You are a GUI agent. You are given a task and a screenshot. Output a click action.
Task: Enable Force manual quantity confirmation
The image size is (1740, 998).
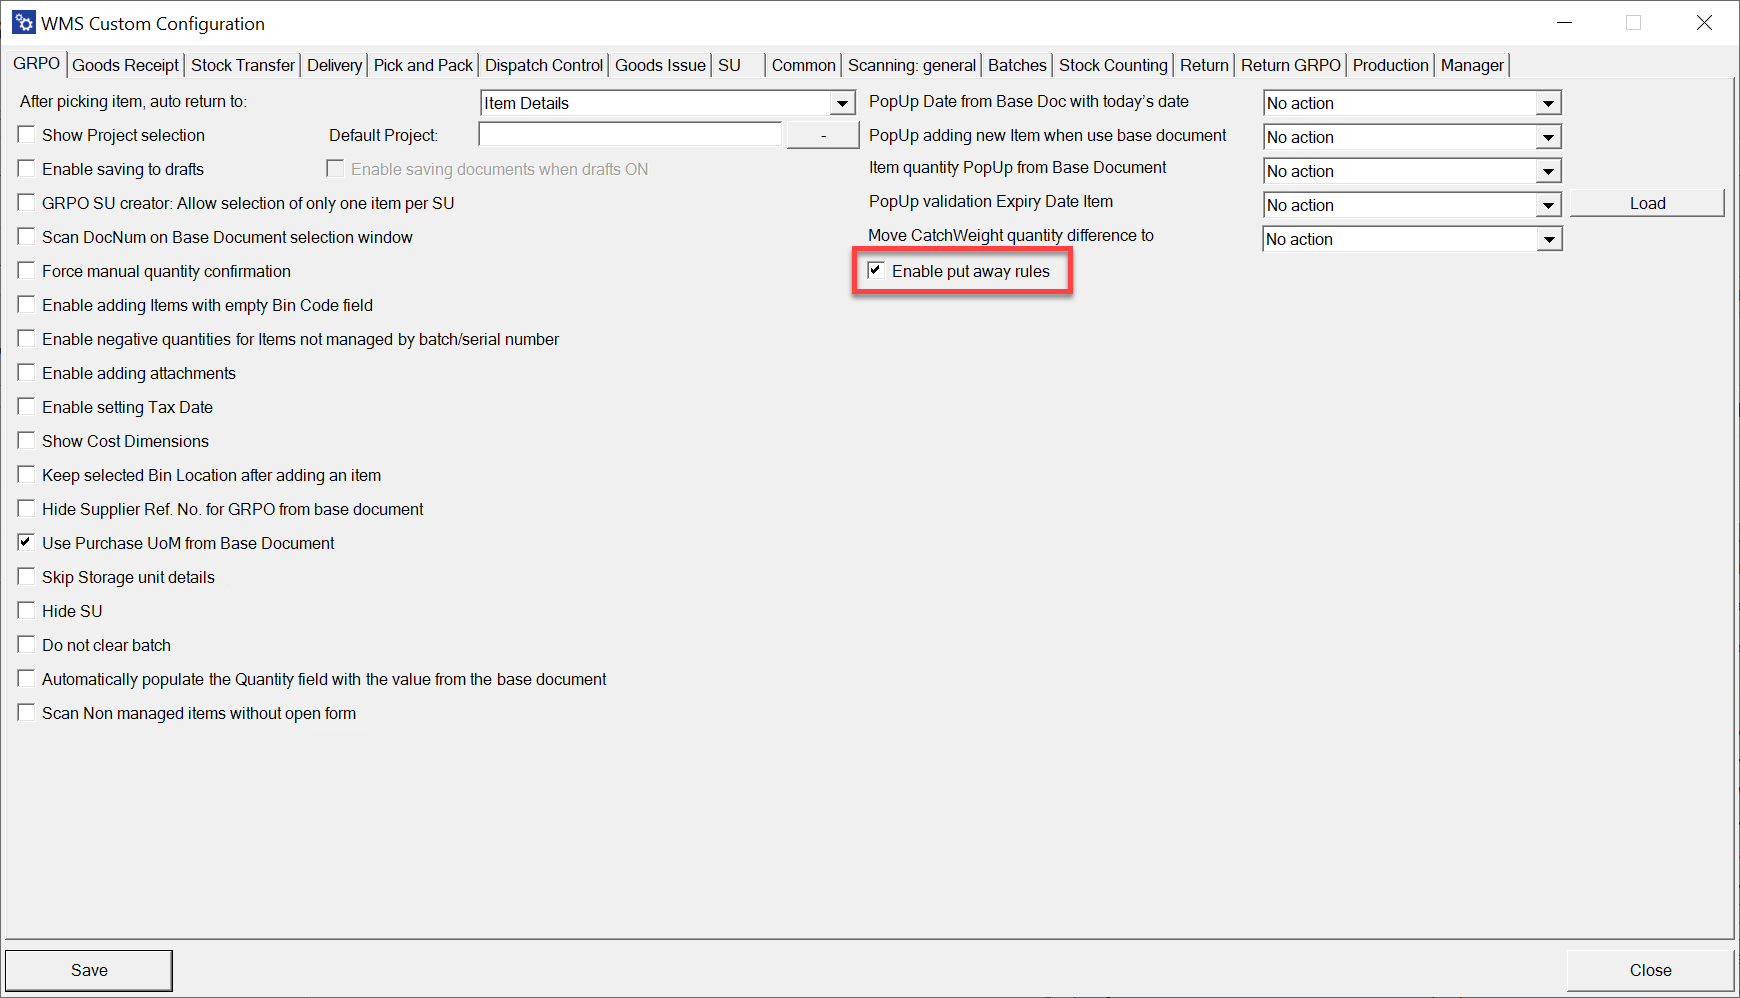pos(27,271)
